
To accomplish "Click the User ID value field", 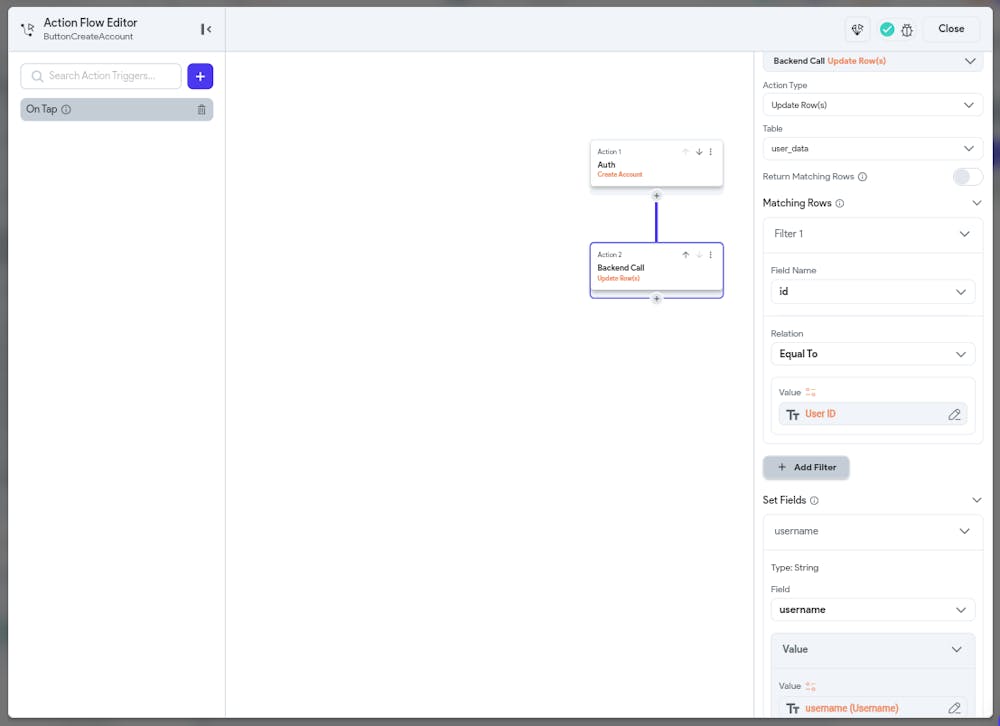I will [872, 414].
